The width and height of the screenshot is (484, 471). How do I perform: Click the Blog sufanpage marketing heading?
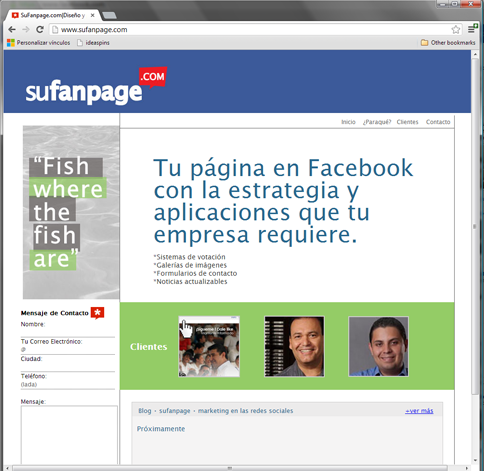click(x=216, y=411)
